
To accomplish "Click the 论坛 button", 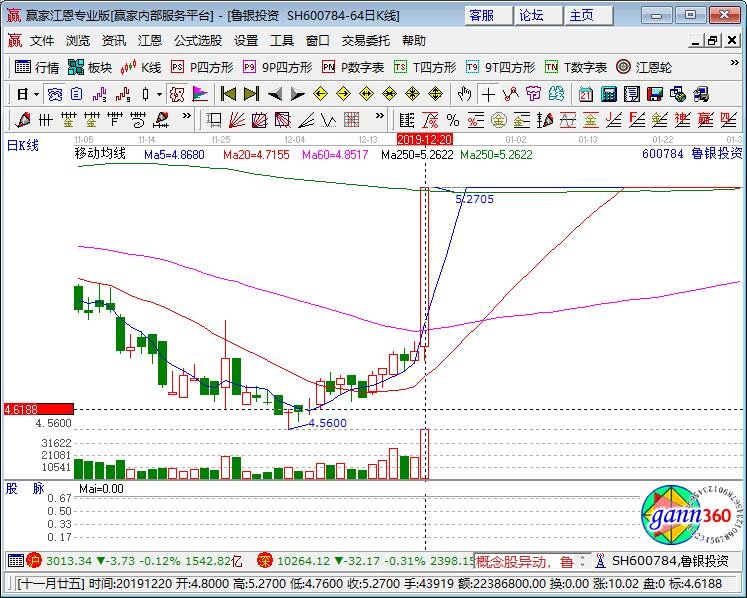I will [538, 15].
